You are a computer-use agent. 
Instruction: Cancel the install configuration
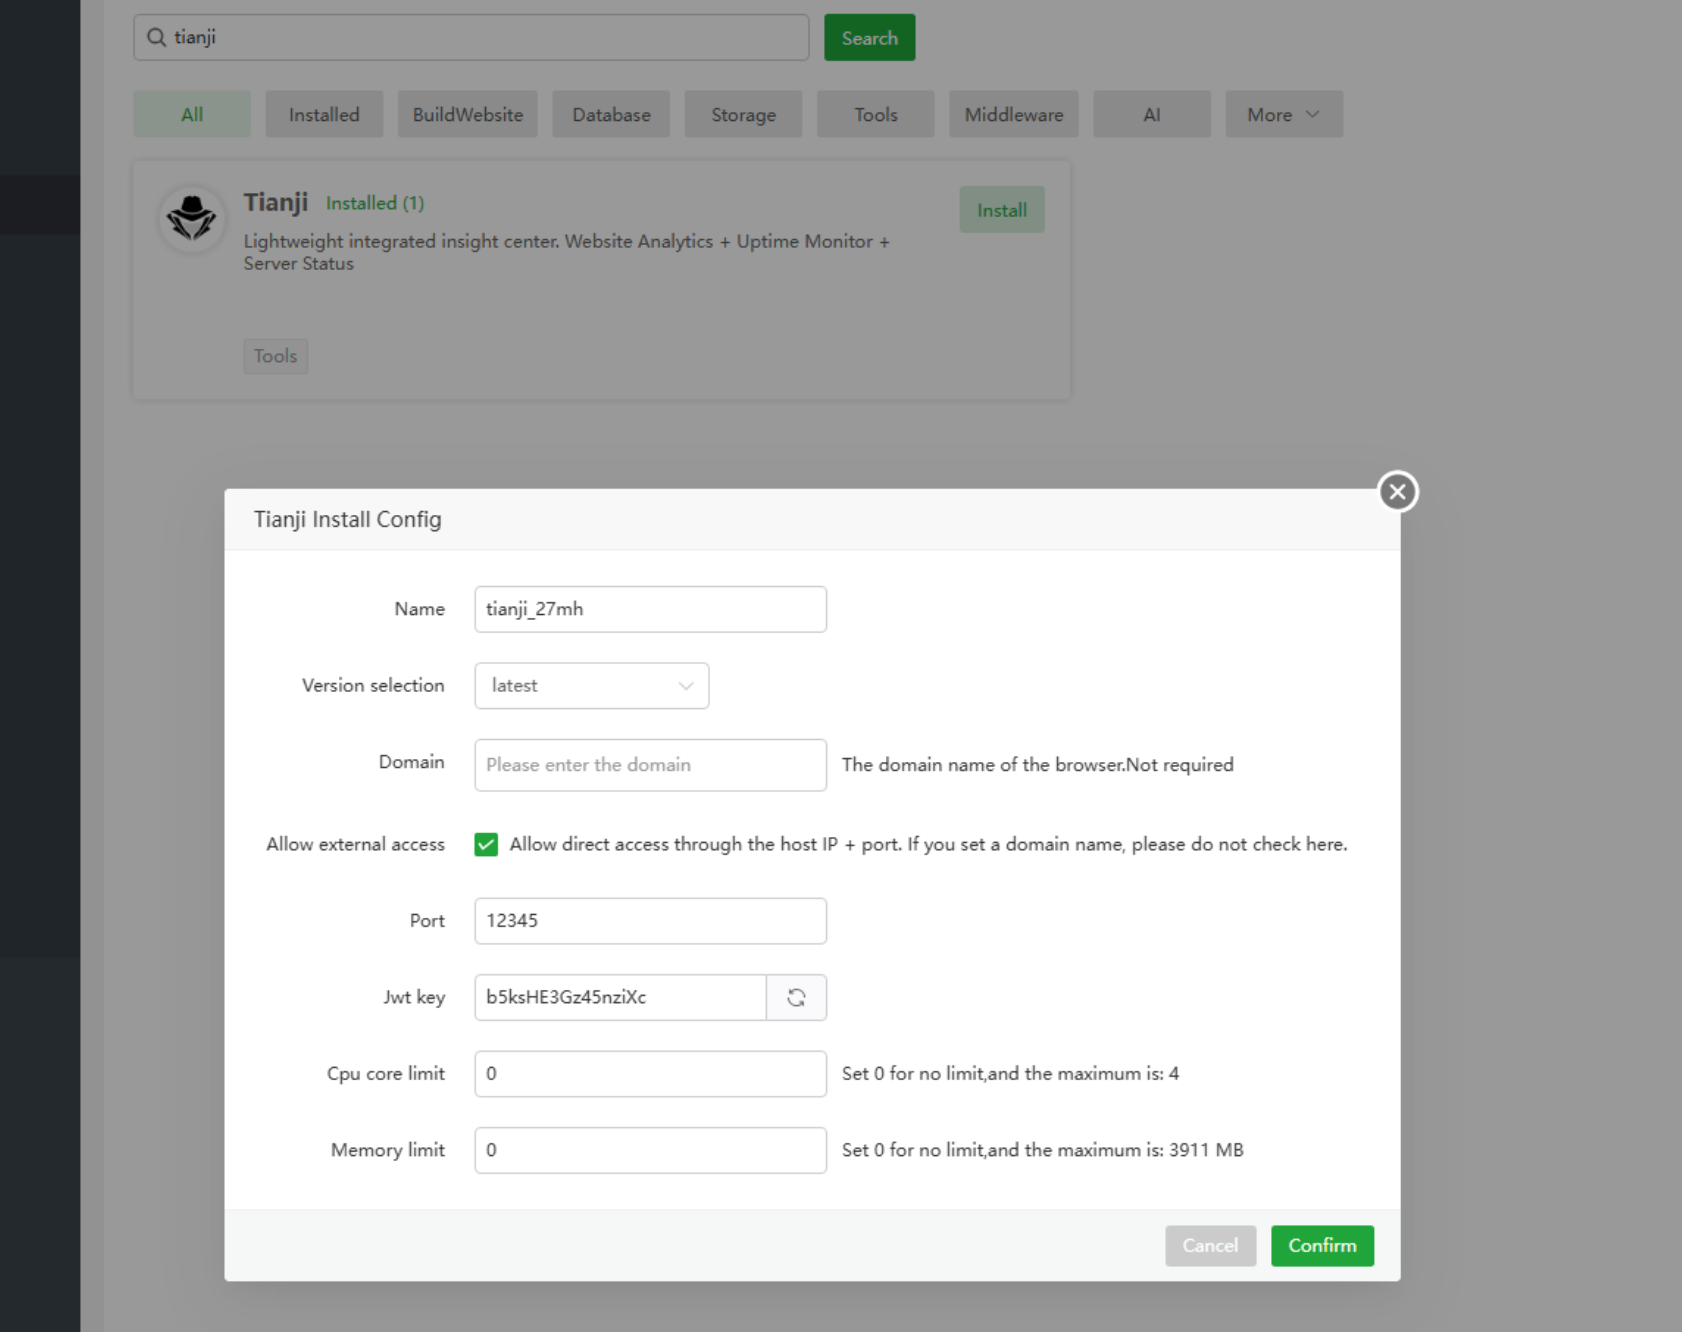tap(1210, 1246)
